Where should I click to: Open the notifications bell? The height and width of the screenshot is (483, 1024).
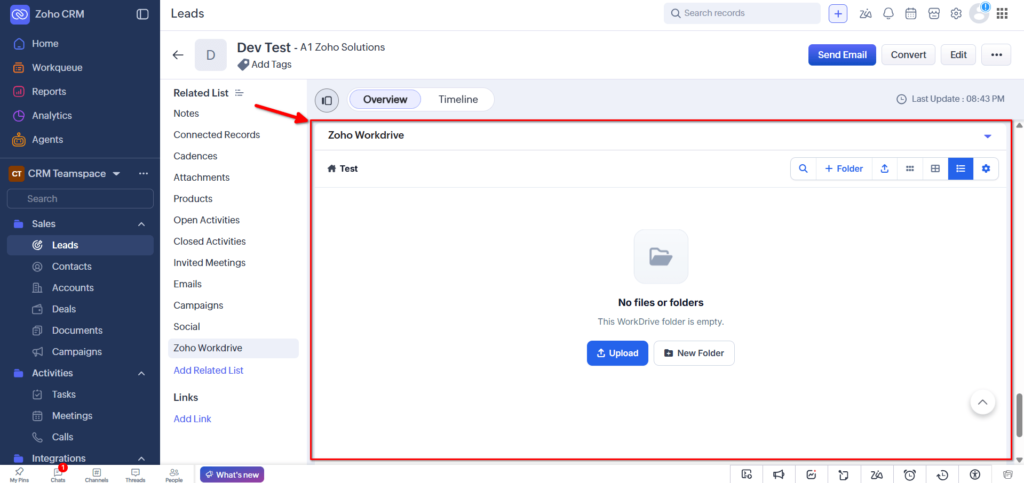[888, 14]
